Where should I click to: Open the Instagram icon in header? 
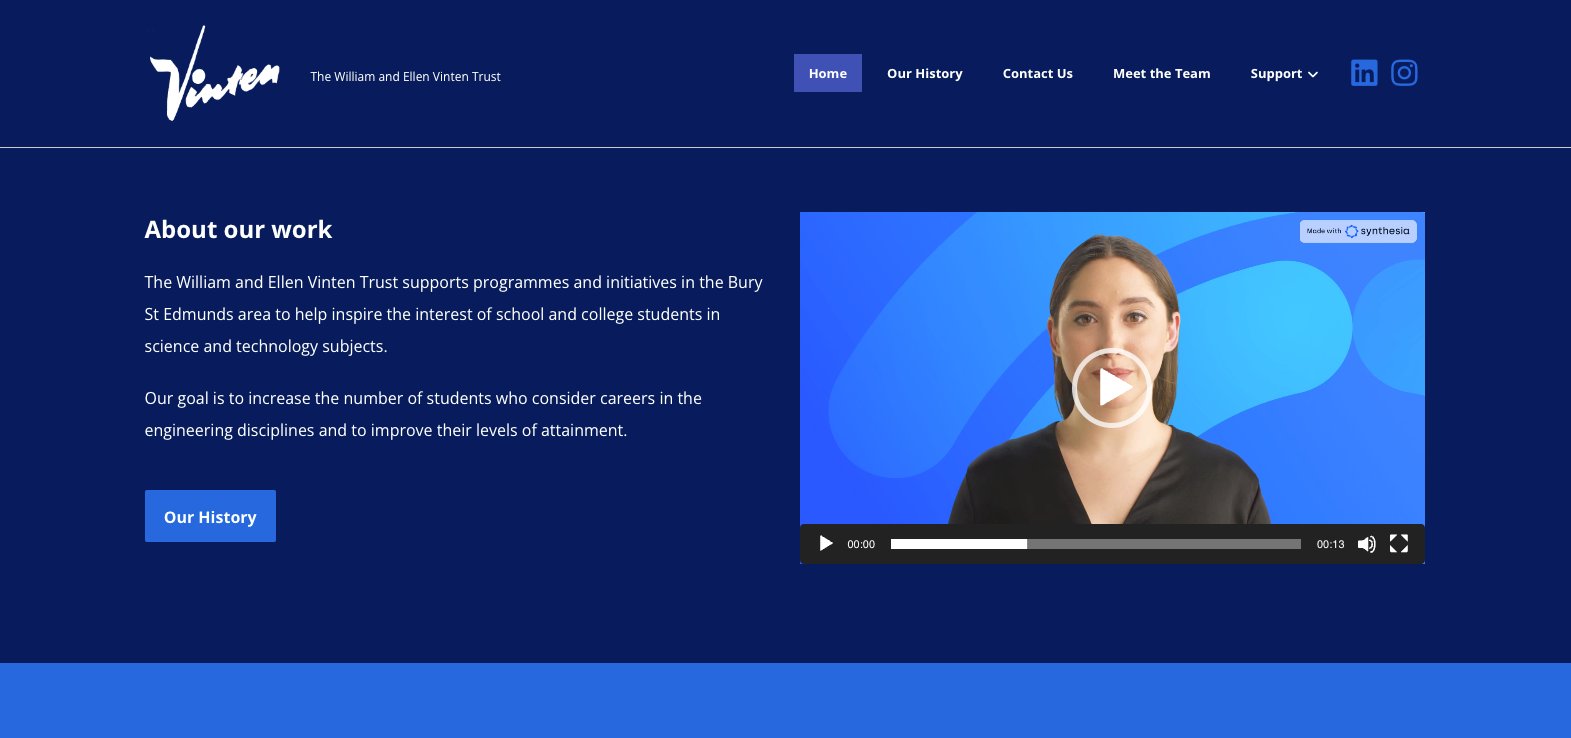1404,73
